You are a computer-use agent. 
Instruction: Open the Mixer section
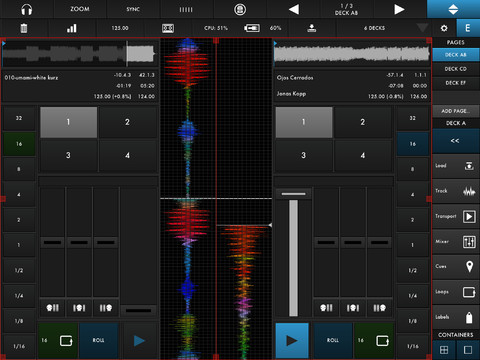tap(456, 242)
